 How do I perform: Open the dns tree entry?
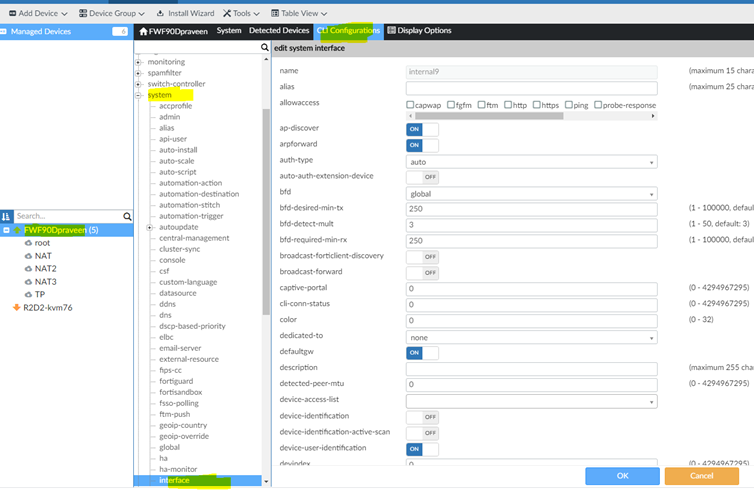point(165,315)
